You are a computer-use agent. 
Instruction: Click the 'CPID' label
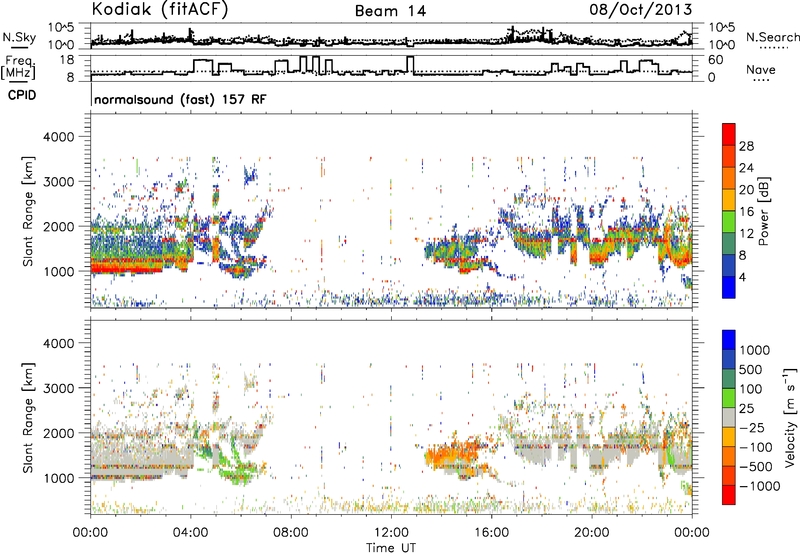tap(22, 95)
